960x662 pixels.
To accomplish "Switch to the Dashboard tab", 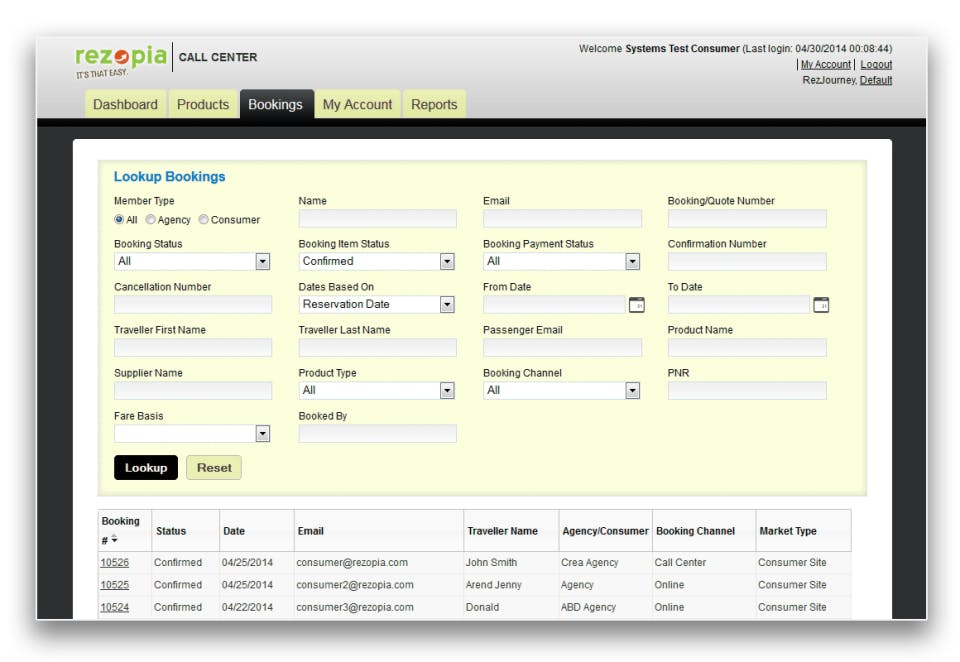I will pos(126,105).
